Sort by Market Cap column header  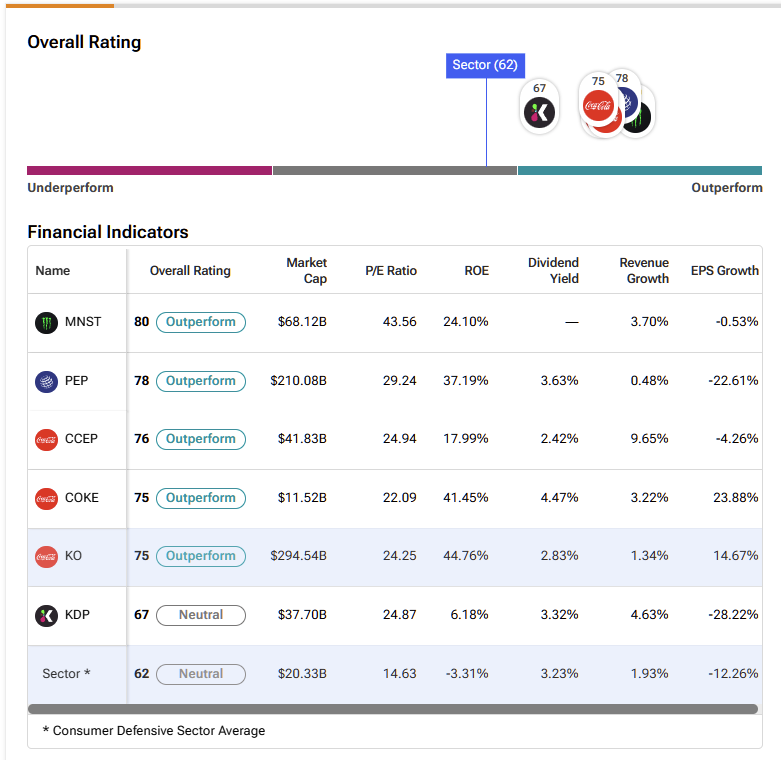(x=306, y=270)
